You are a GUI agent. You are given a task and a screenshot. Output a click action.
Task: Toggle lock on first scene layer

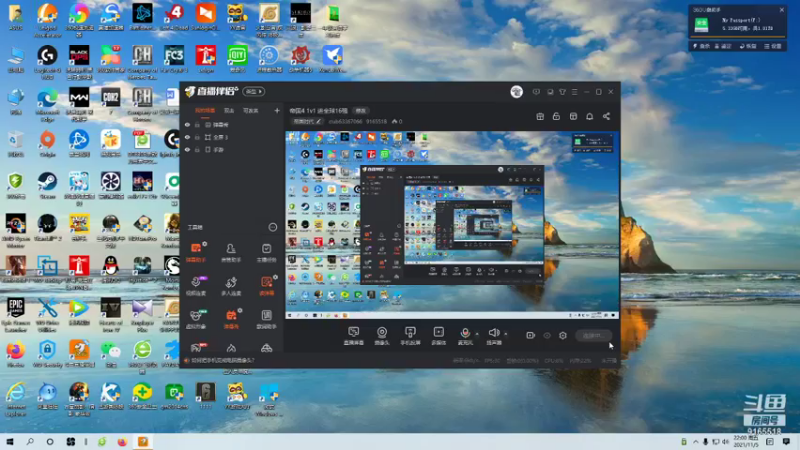(197, 124)
